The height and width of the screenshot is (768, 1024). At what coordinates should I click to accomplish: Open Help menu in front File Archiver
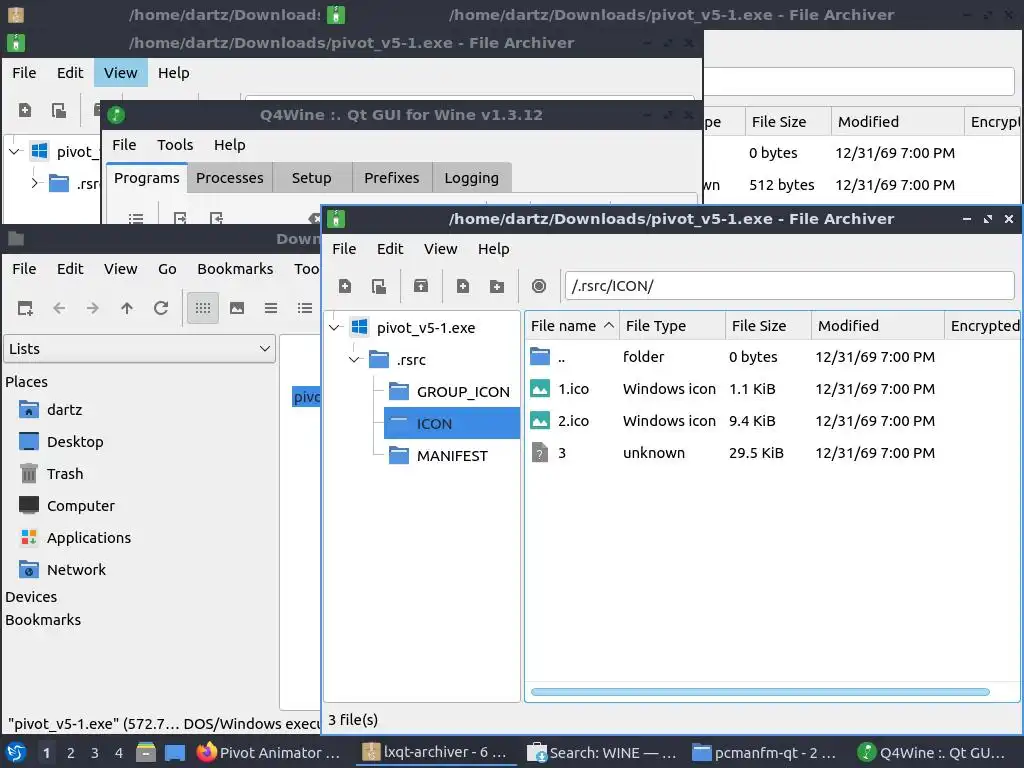(494, 249)
